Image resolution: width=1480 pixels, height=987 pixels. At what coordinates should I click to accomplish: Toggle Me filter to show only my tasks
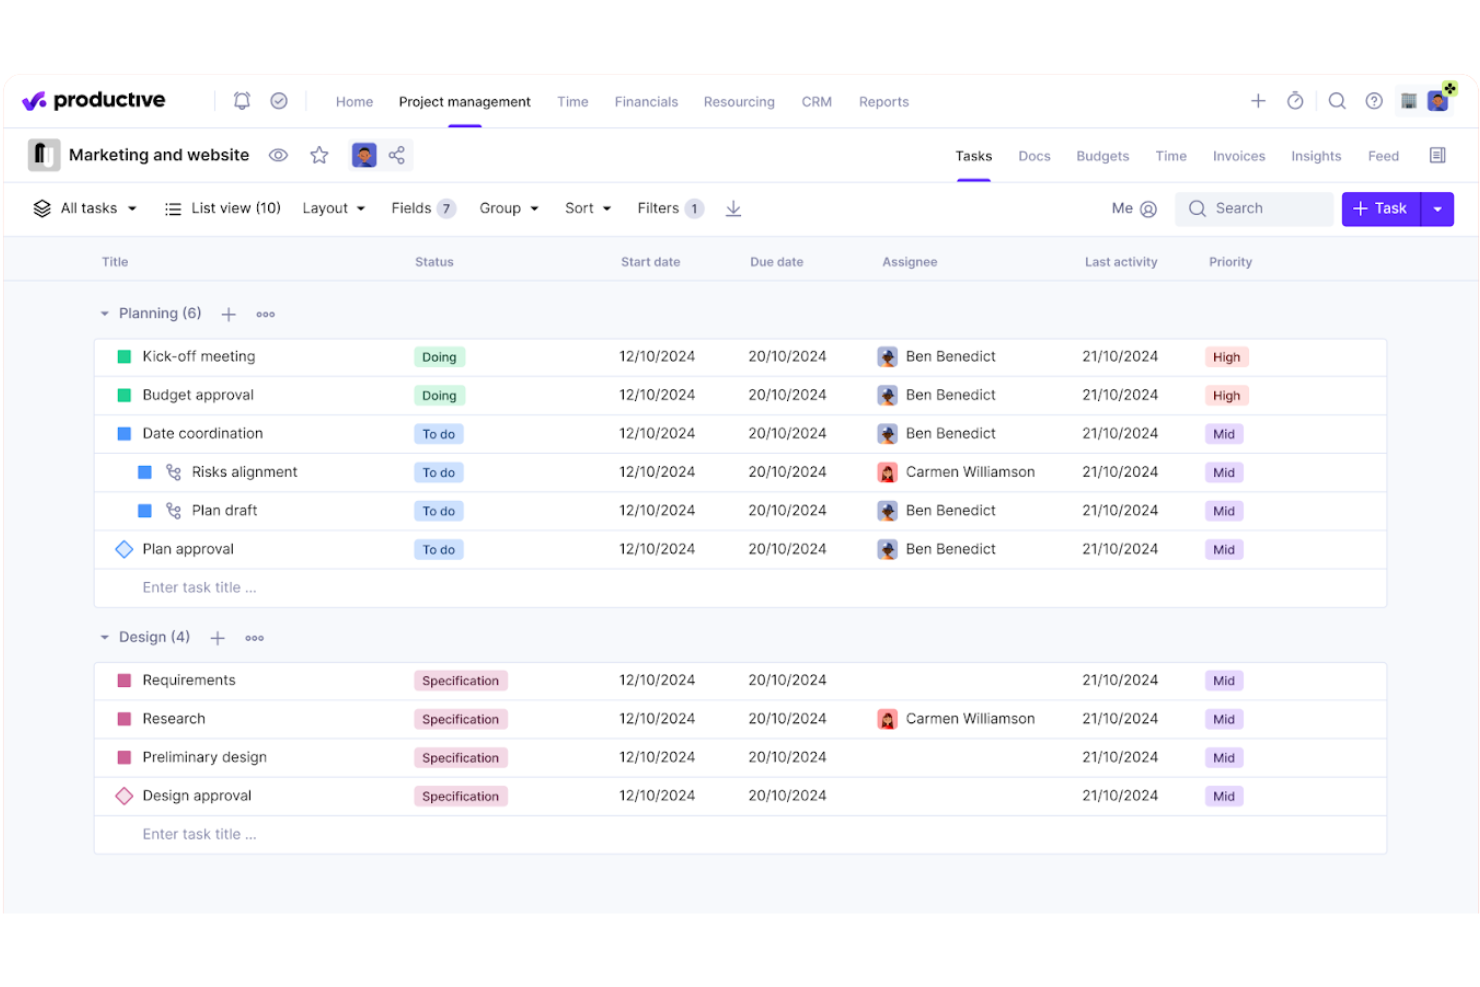click(1133, 208)
